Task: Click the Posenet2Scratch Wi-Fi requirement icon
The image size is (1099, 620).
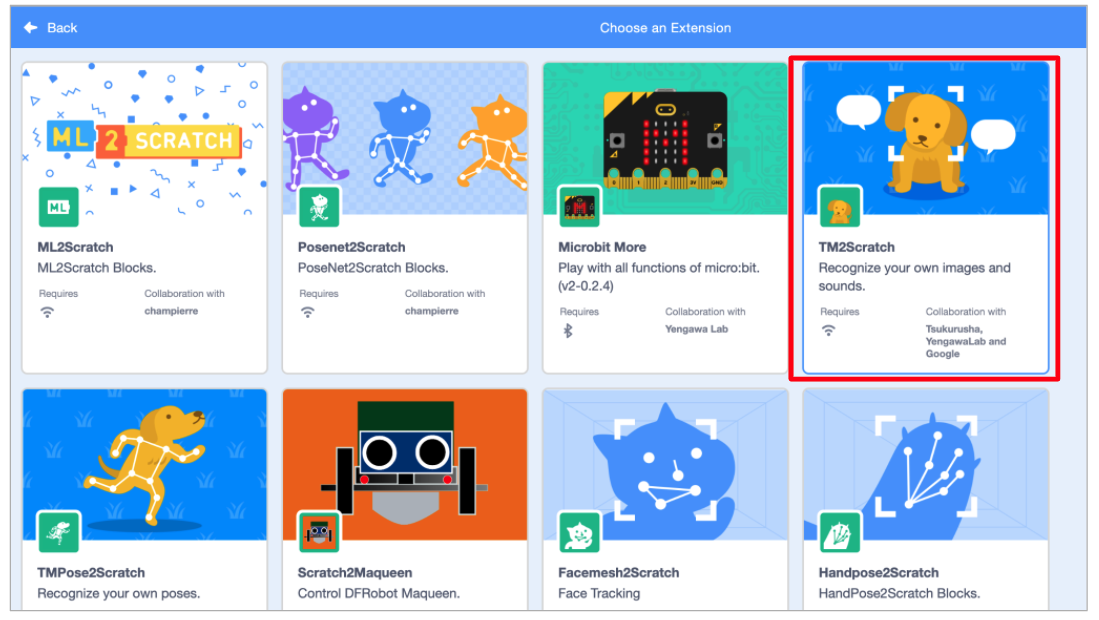Action: coord(308,312)
